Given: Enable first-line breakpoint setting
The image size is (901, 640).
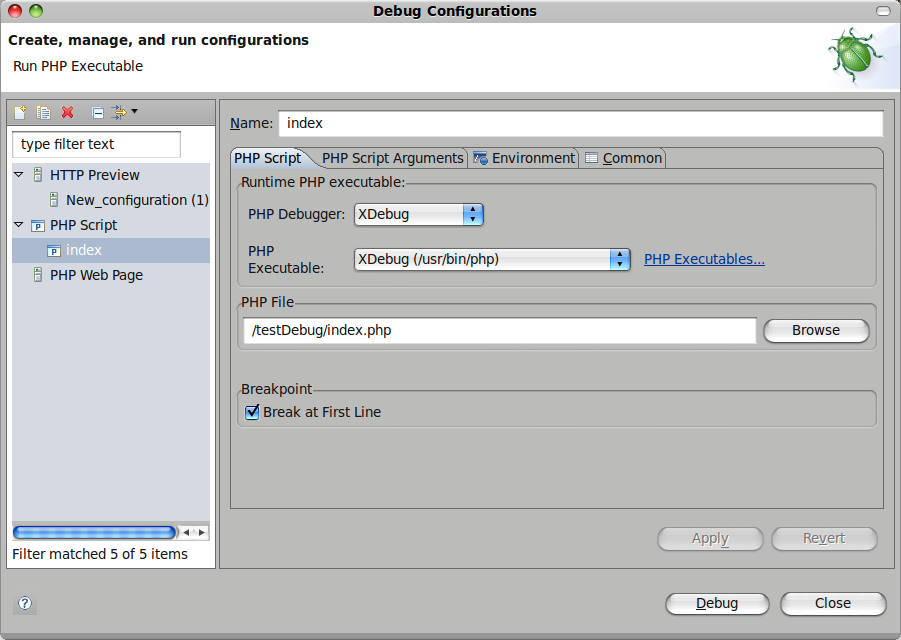Looking at the screenshot, I should tap(252, 411).
